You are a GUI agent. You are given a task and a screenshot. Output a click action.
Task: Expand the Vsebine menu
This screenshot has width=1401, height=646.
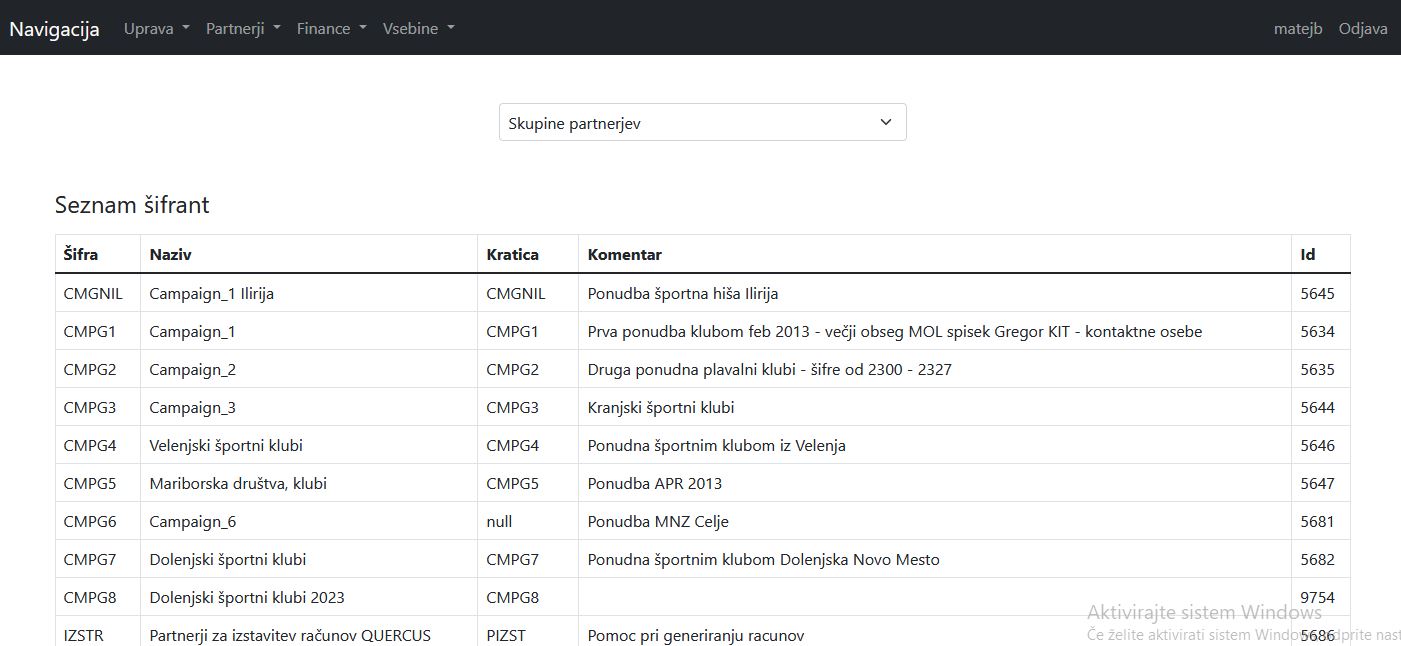tap(418, 29)
